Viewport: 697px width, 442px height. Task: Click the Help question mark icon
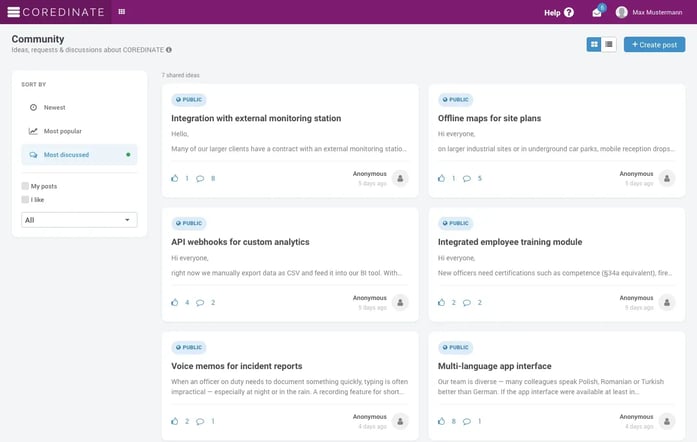coord(569,12)
